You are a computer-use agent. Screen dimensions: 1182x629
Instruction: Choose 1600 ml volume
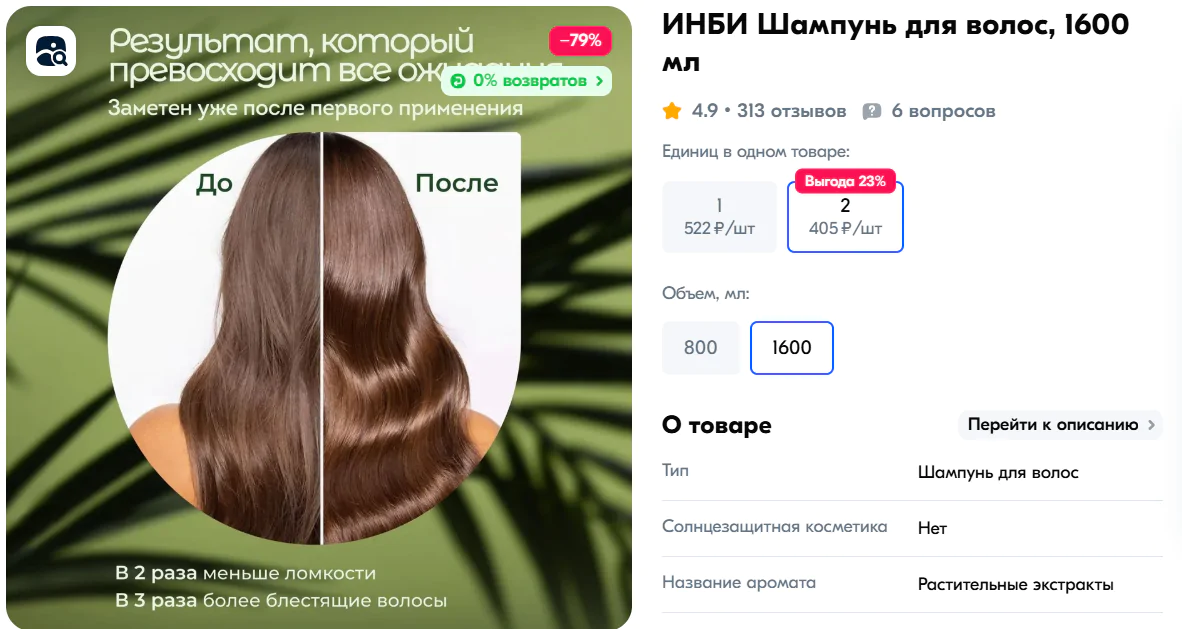(792, 348)
